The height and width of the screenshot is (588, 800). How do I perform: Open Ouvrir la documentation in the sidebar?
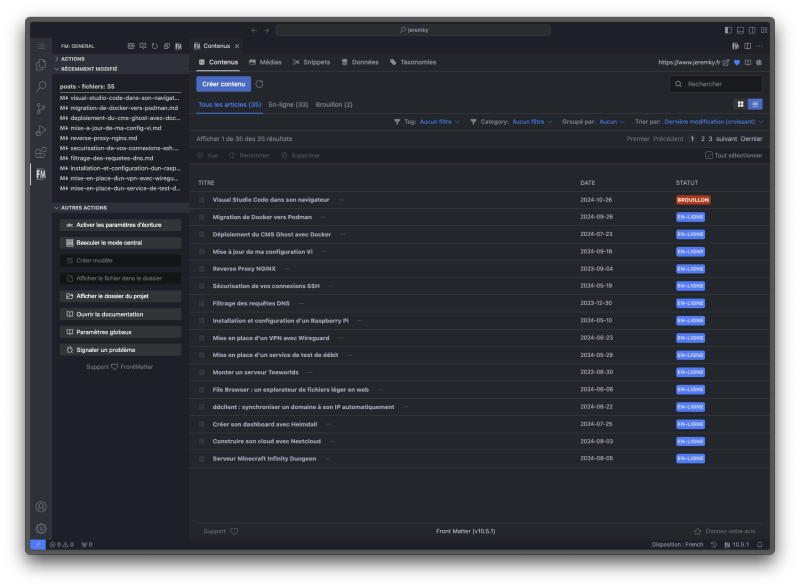(x=110, y=314)
